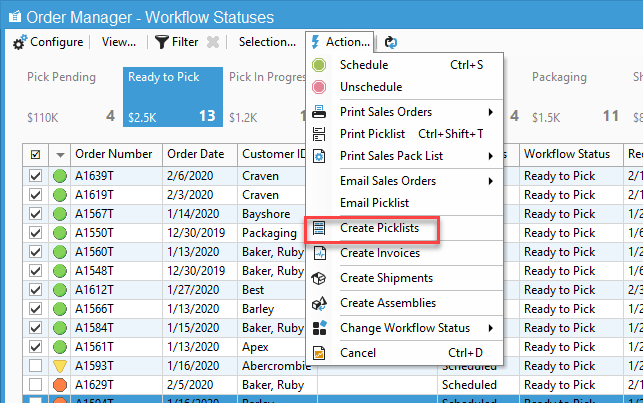Select the Pick In Progress status tile

266,97
